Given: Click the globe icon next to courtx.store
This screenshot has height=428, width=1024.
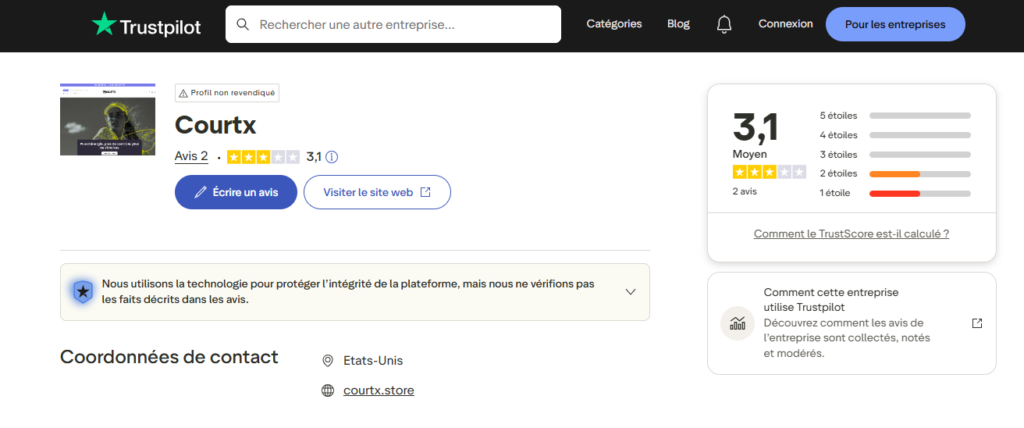Looking at the screenshot, I should (328, 391).
